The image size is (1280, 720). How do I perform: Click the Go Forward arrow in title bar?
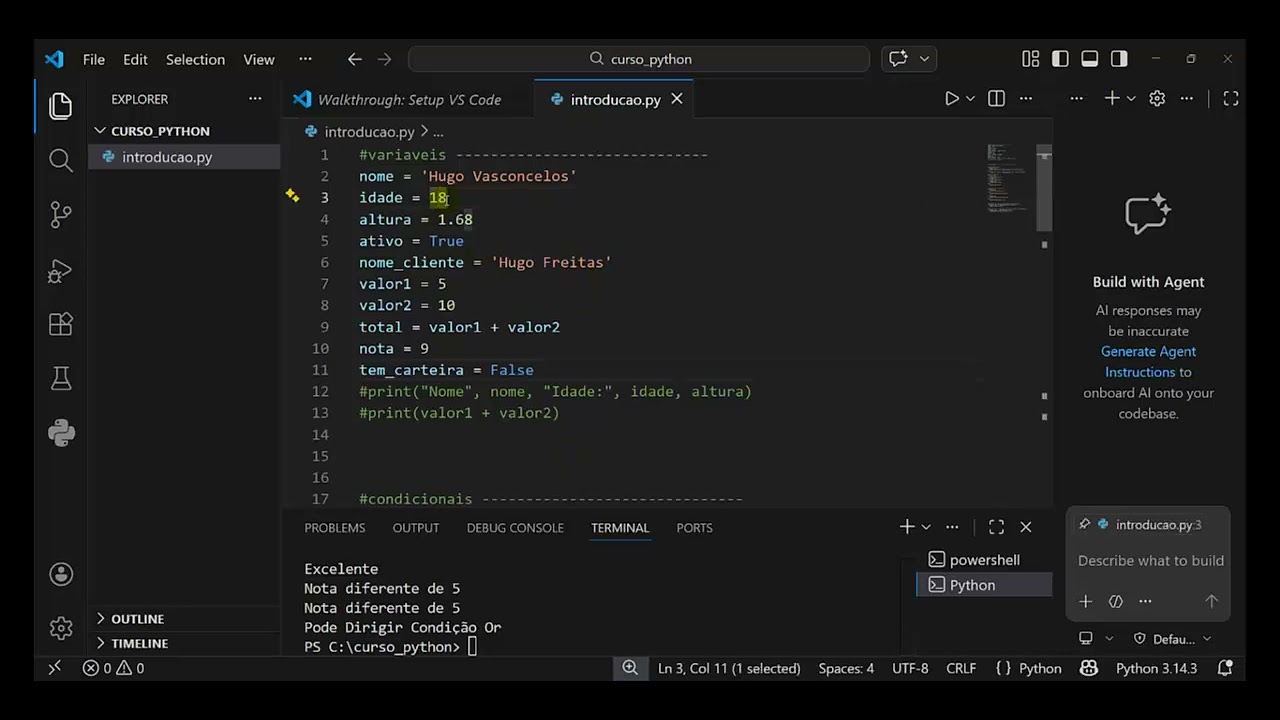point(384,59)
